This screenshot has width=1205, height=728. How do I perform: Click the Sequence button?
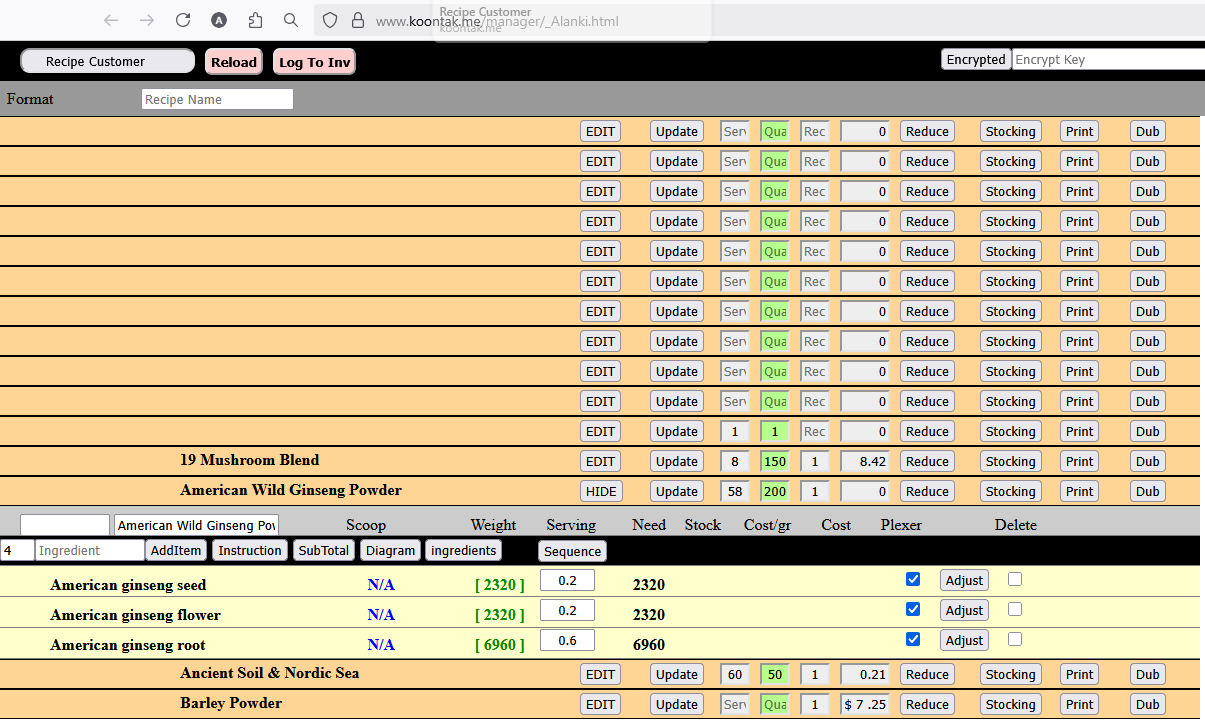pos(572,551)
